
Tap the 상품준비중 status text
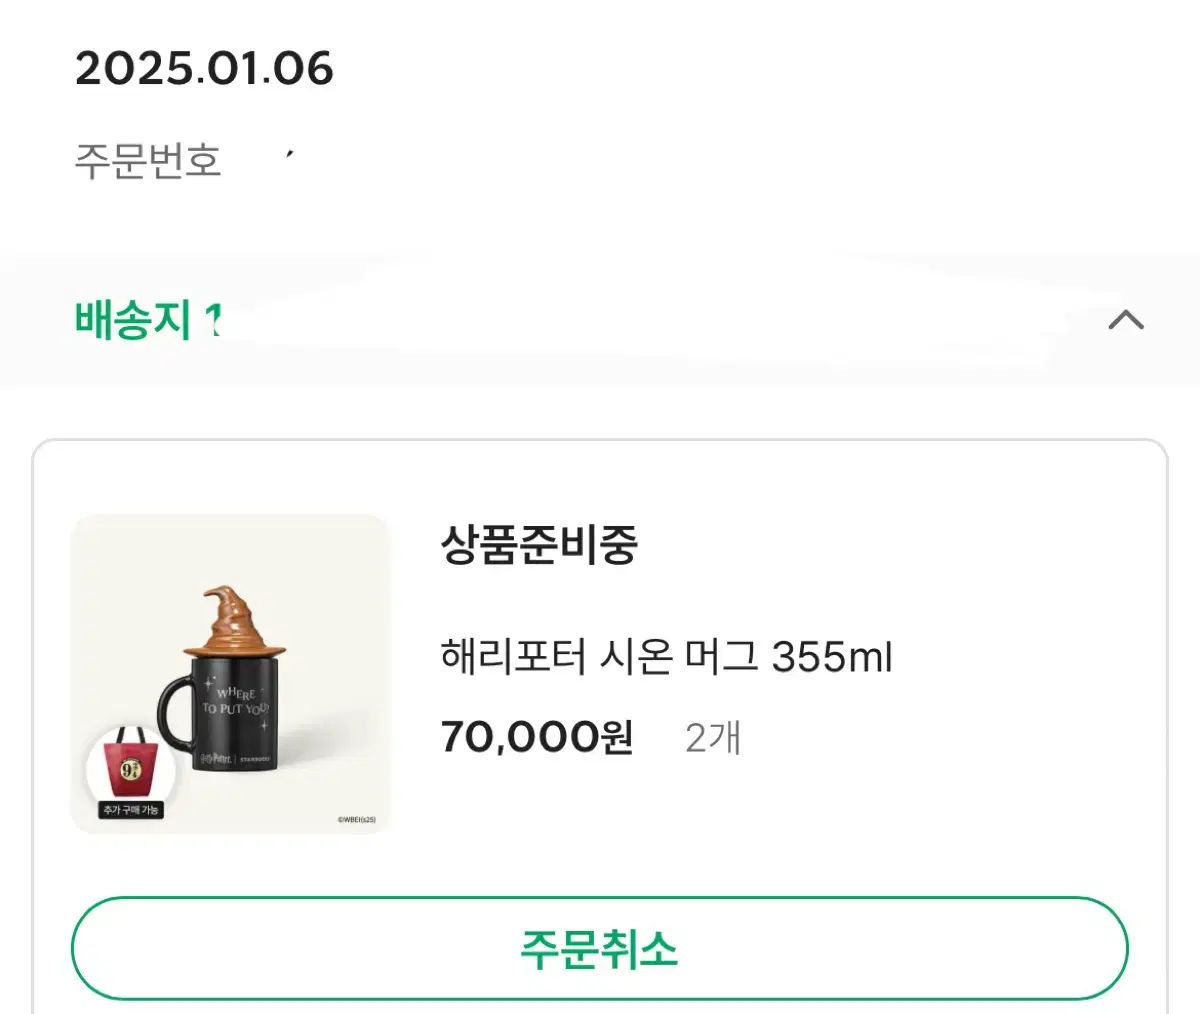[x=539, y=545]
